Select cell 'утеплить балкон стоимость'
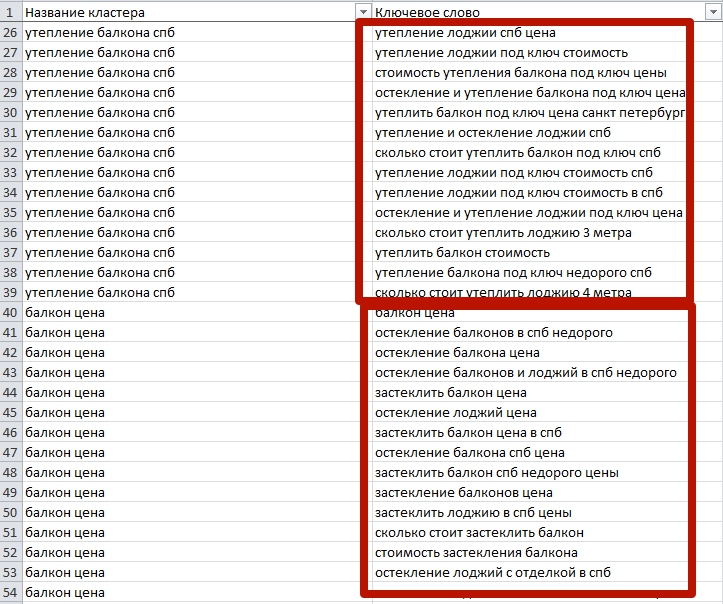Image resolution: width=723 pixels, height=604 pixels. point(546,252)
